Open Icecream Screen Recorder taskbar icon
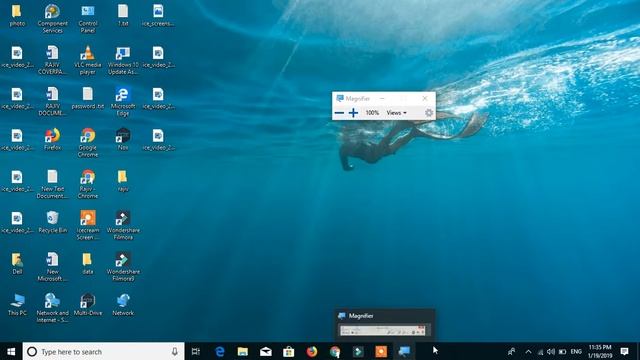Image resolution: width=640 pixels, height=360 pixels. (381, 351)
